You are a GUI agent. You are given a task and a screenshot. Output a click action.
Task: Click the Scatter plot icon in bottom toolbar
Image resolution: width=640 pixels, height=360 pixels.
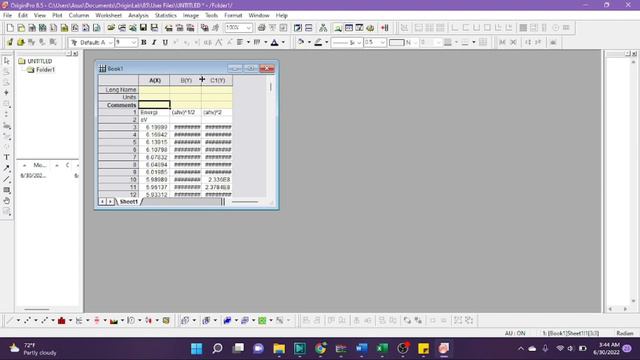(x=27, y=321)
